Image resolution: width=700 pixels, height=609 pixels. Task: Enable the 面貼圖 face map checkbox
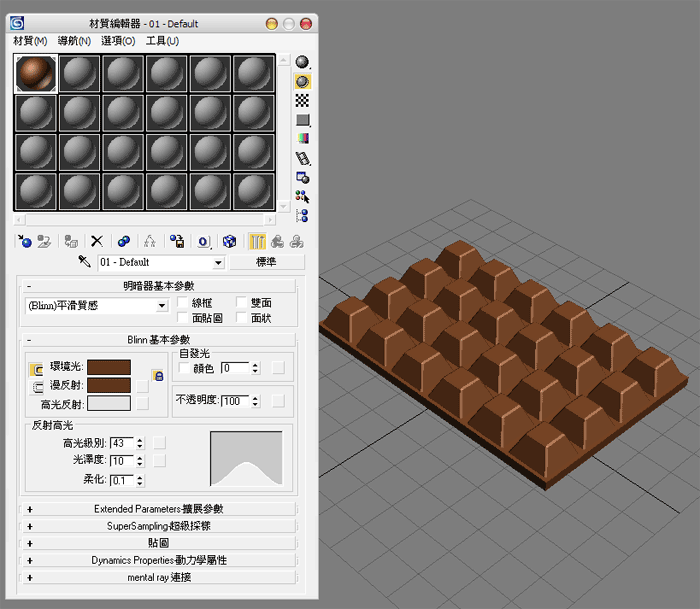click(182, 318)
